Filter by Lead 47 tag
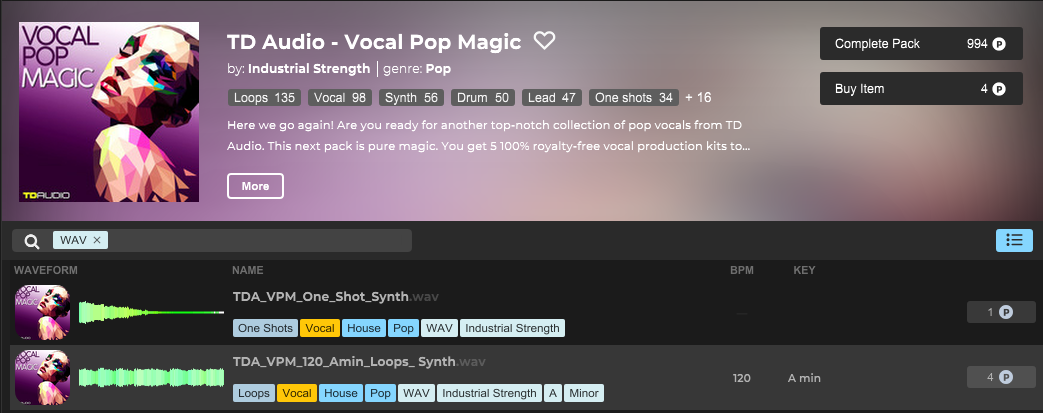Screen dimensions: 1043x413 click(x=551, y=98)
